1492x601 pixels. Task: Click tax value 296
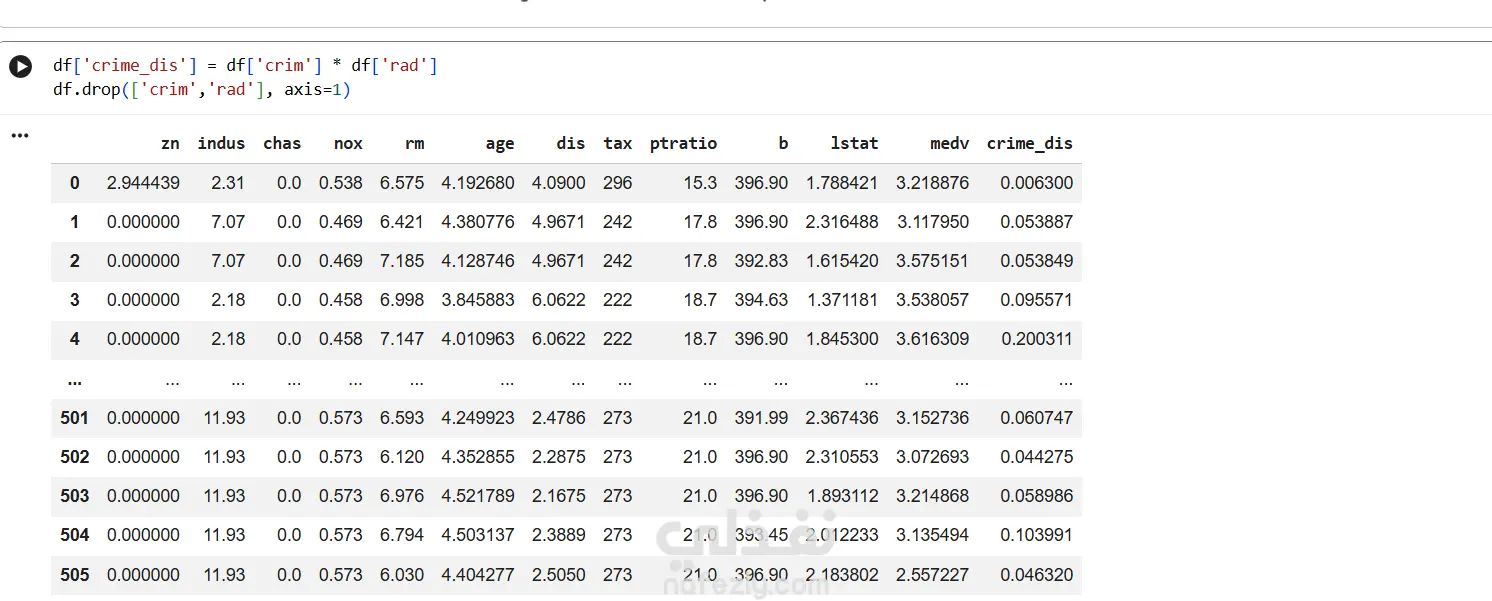tap(618, 183)
